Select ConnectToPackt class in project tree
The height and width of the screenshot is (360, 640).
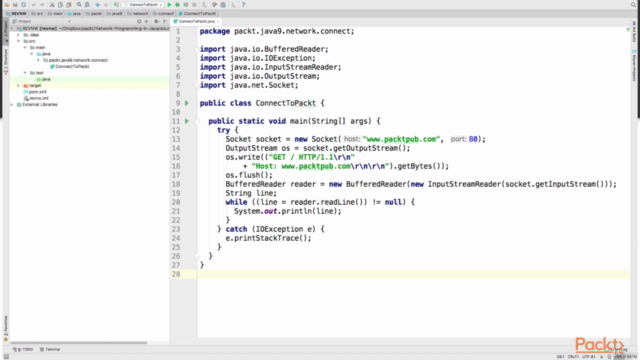[69, 67]
